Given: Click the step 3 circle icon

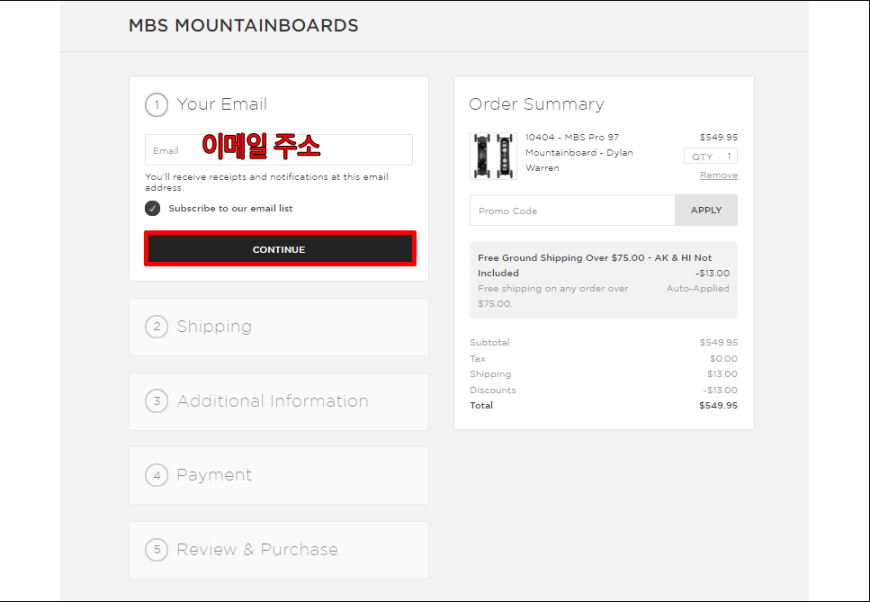Looking at the screenshot, I should click(x=156, y=401).
